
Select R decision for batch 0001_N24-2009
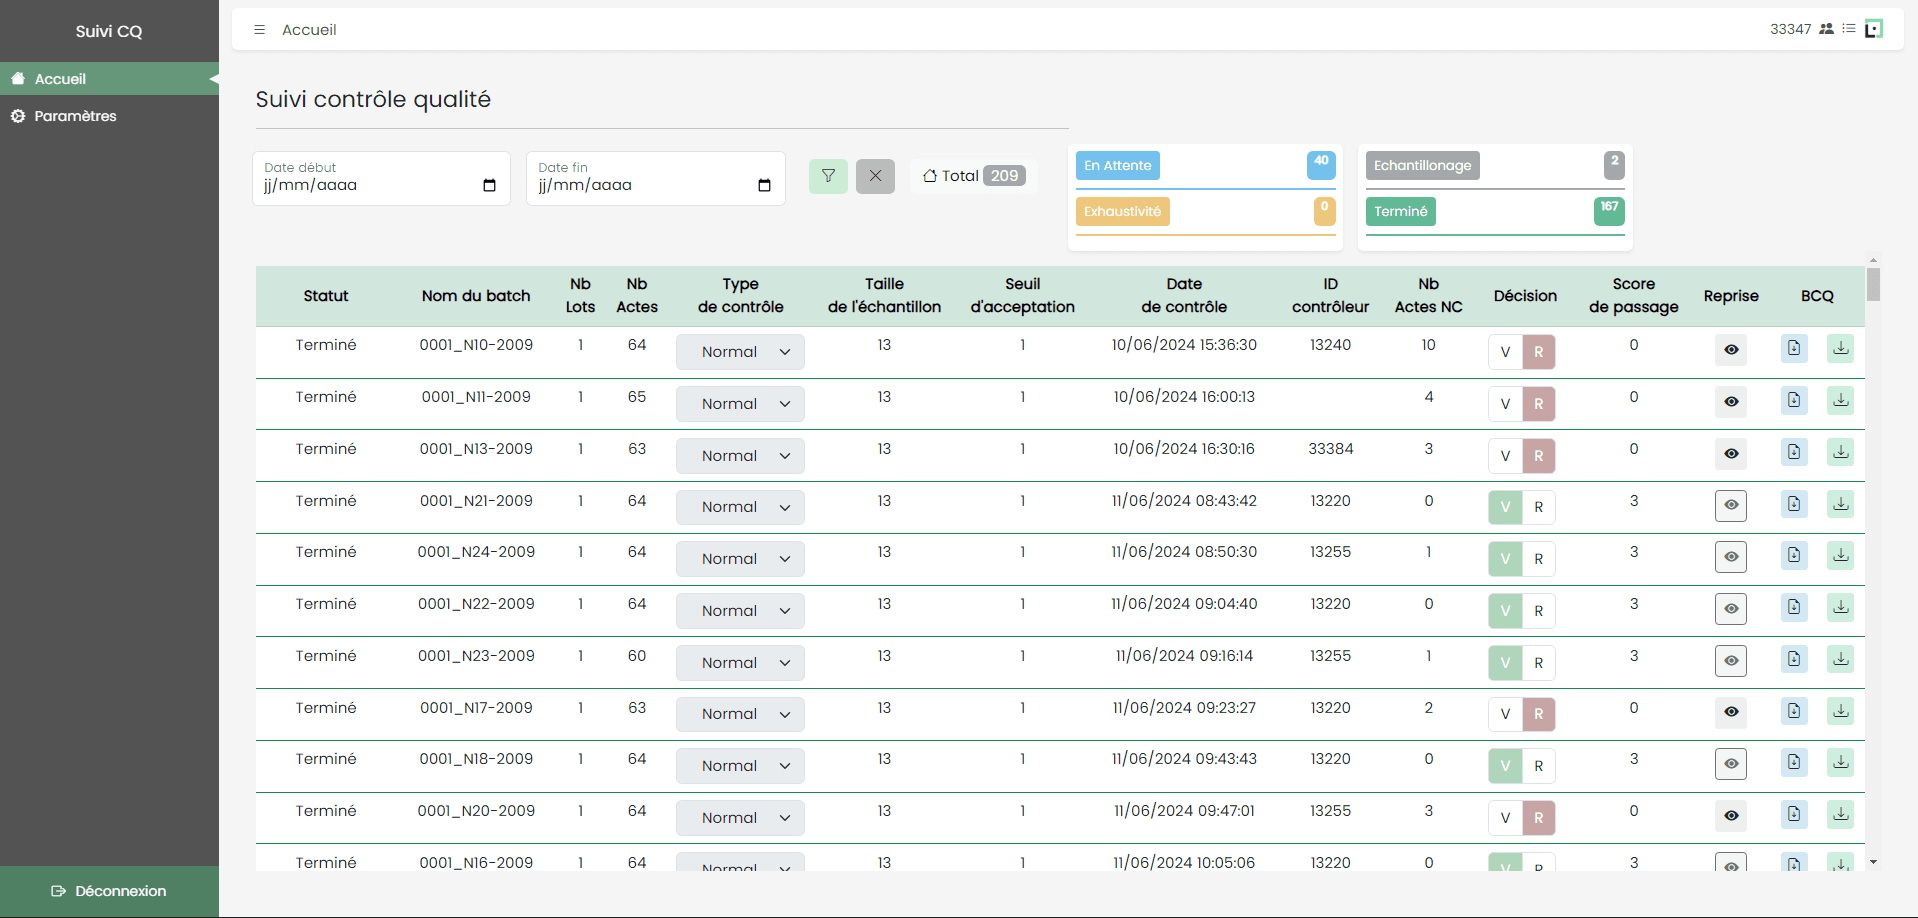1539,558
